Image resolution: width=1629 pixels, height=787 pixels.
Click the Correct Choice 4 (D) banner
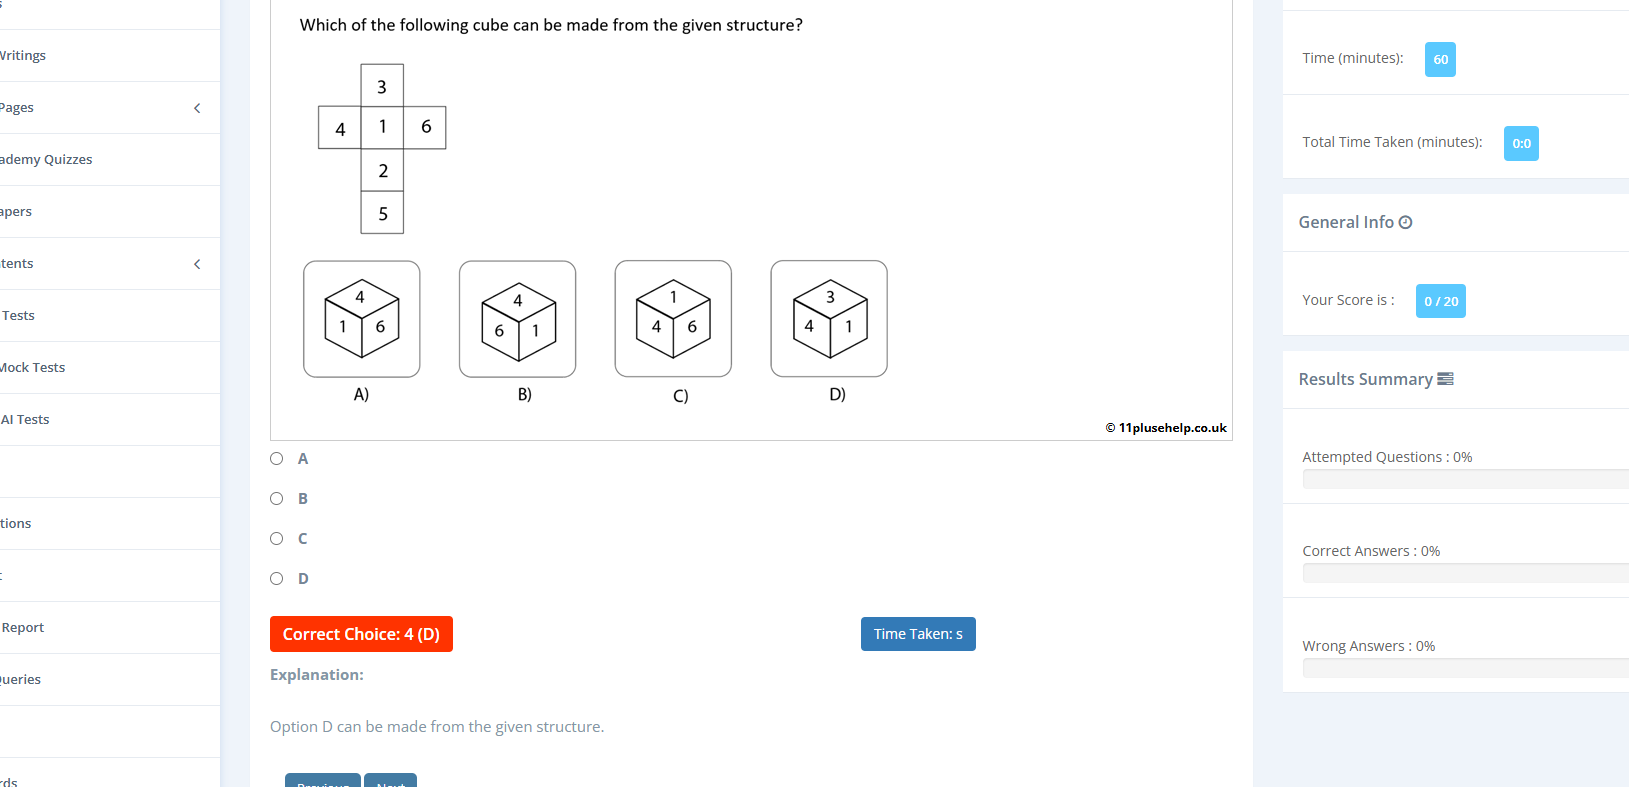(361, 634)
